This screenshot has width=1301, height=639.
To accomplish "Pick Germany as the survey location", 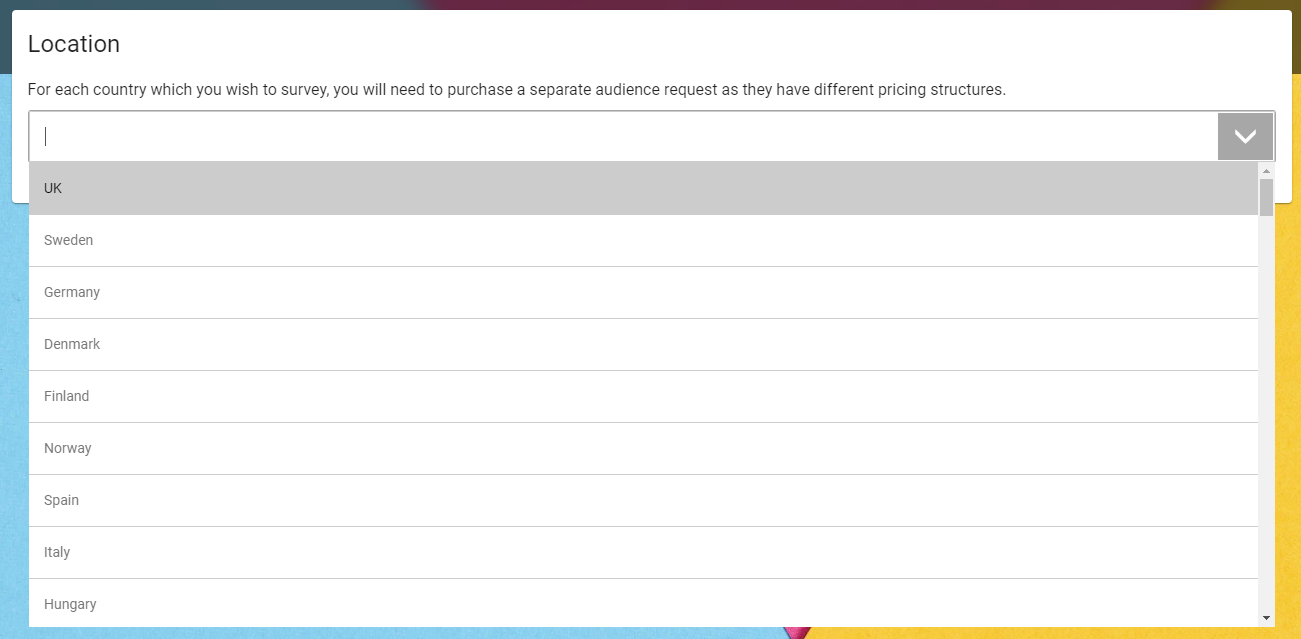I will 643,292.
